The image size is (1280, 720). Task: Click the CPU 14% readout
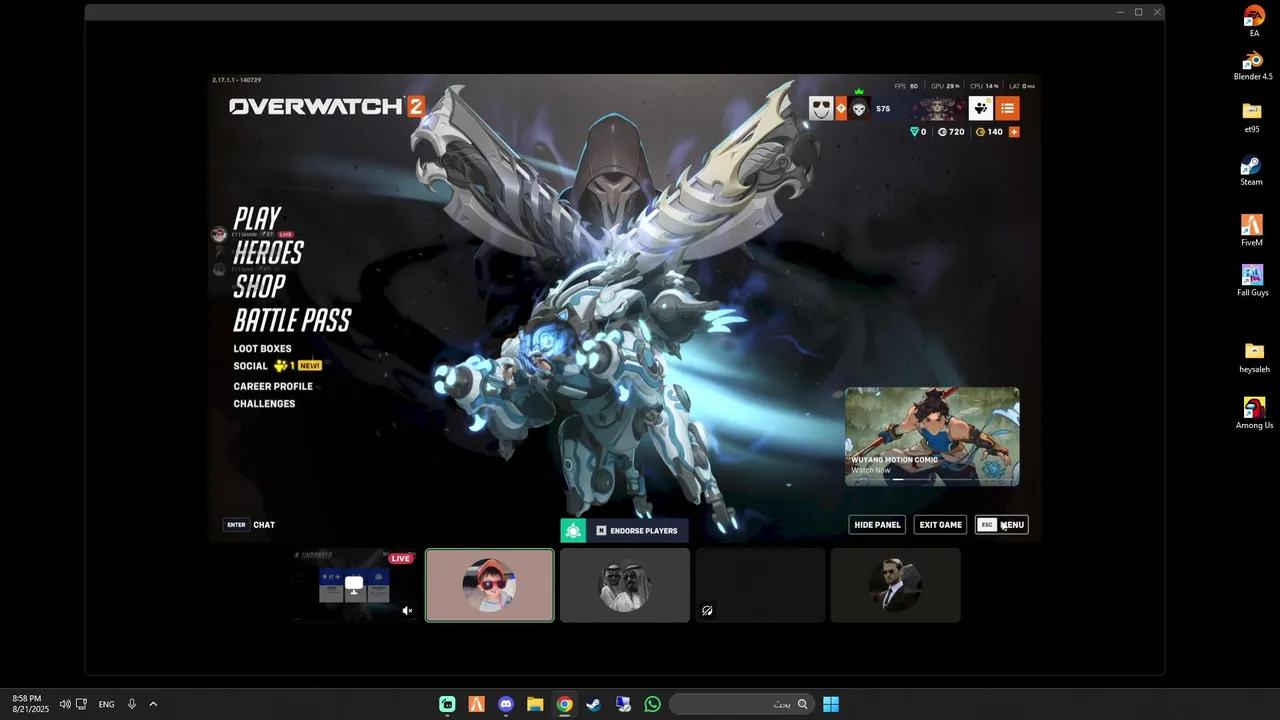pos(984,86)
